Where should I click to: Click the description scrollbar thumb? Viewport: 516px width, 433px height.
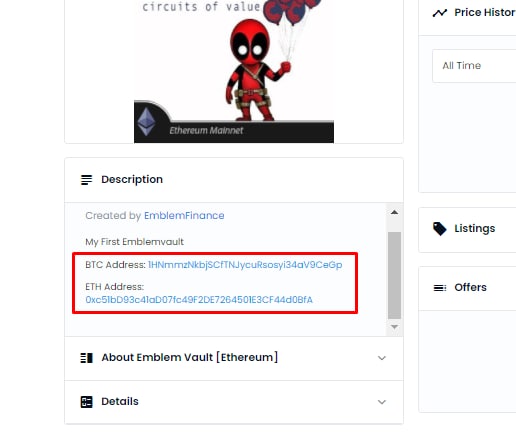[394, 275]
